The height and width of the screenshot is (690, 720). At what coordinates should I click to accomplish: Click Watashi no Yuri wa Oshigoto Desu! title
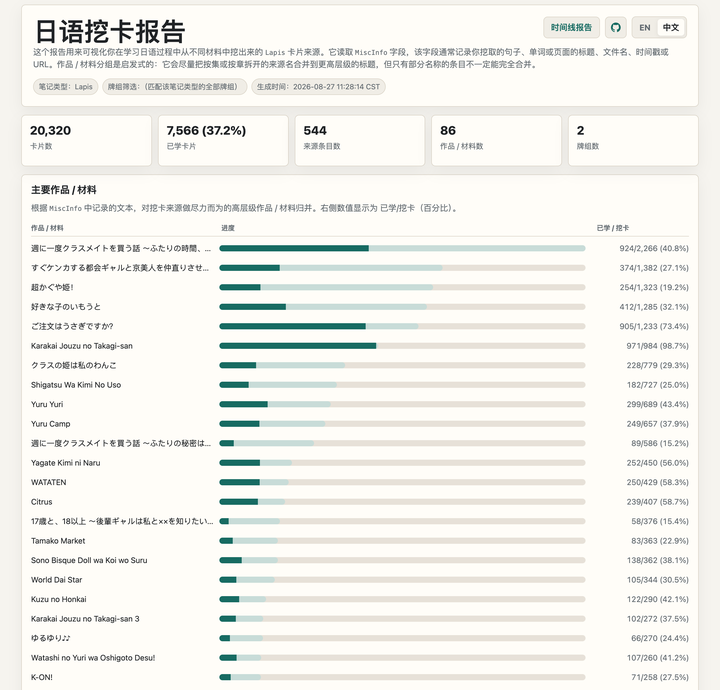(93, 658)
